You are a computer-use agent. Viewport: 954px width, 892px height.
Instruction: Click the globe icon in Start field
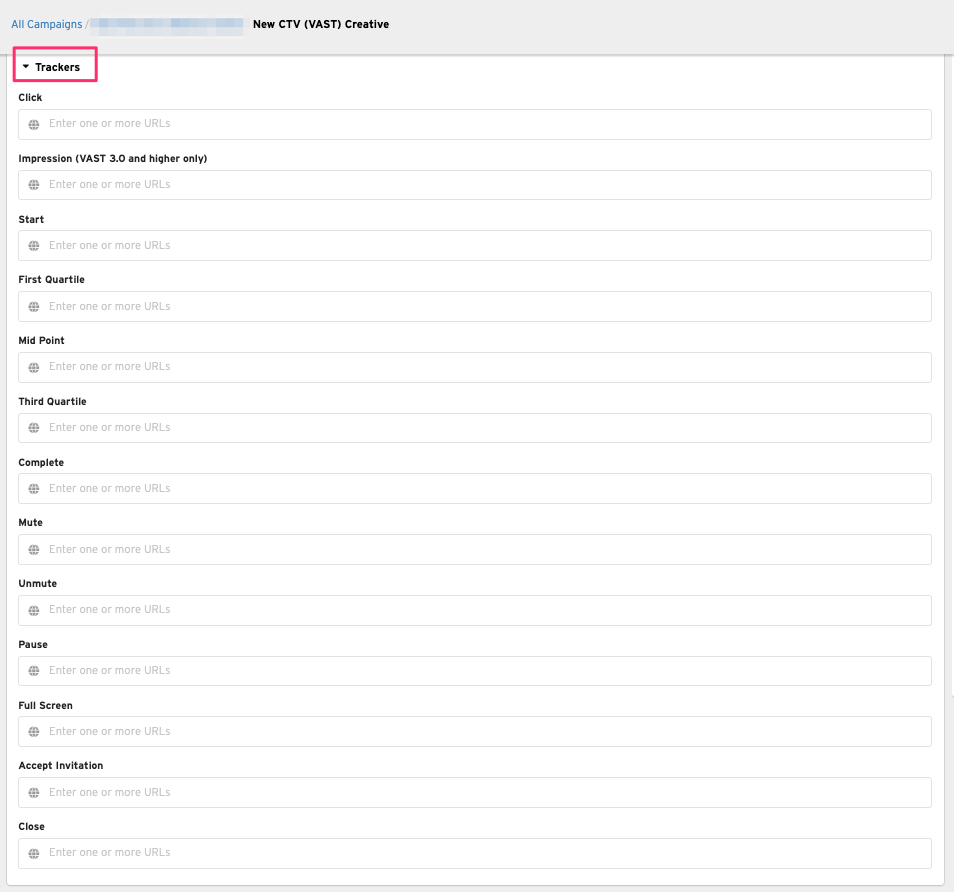click(x=34, y=246)
